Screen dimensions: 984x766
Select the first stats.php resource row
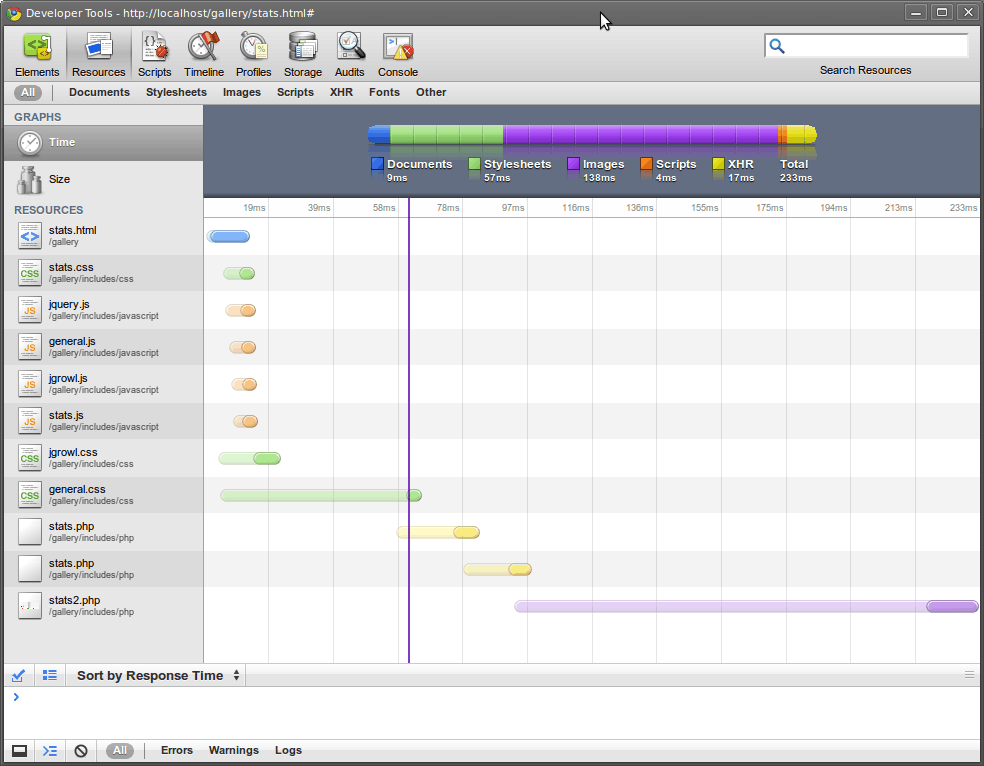click(104, 532)
